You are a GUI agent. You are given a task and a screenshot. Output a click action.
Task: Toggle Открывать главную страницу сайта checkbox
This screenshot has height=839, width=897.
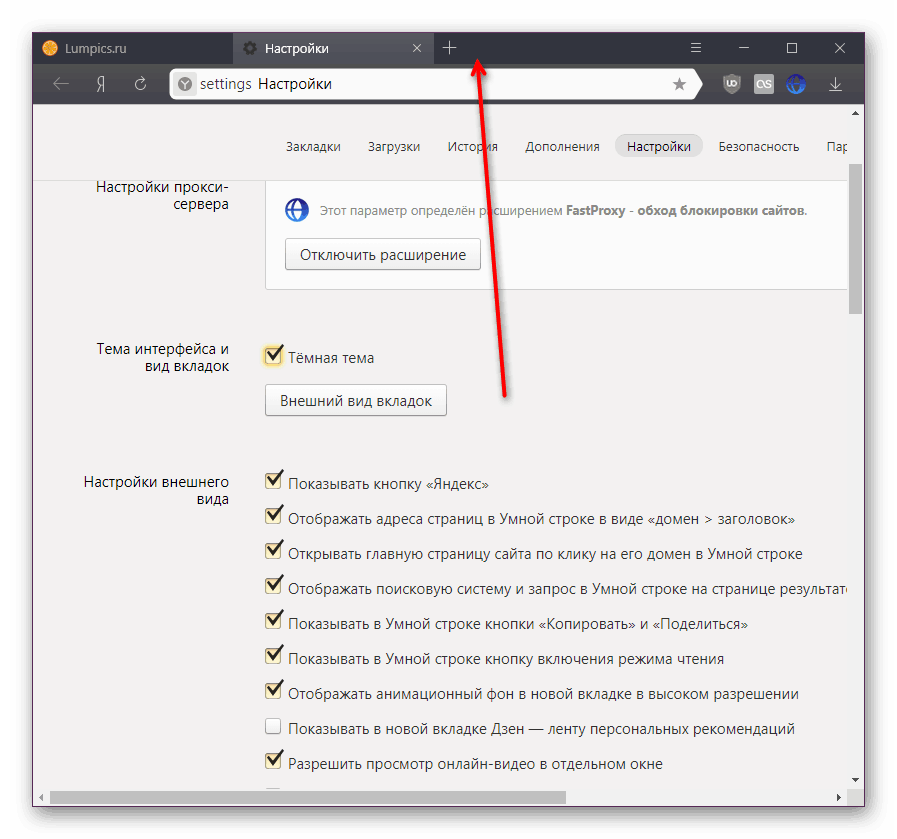(273, 550)
